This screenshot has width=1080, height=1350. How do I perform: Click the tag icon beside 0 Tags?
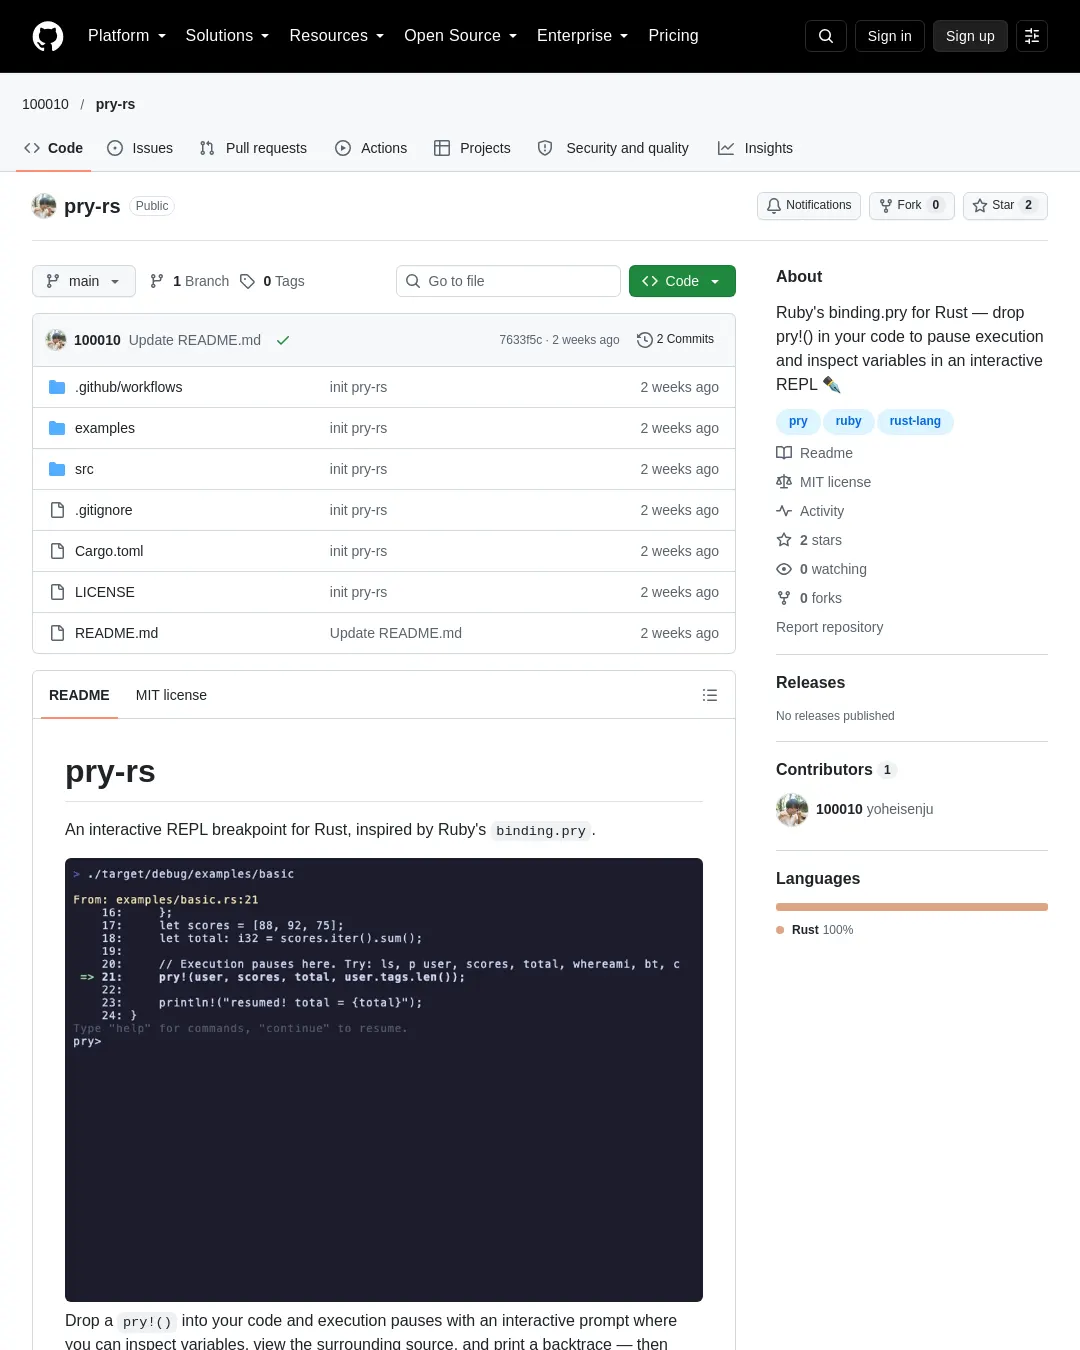coord(247,281)
